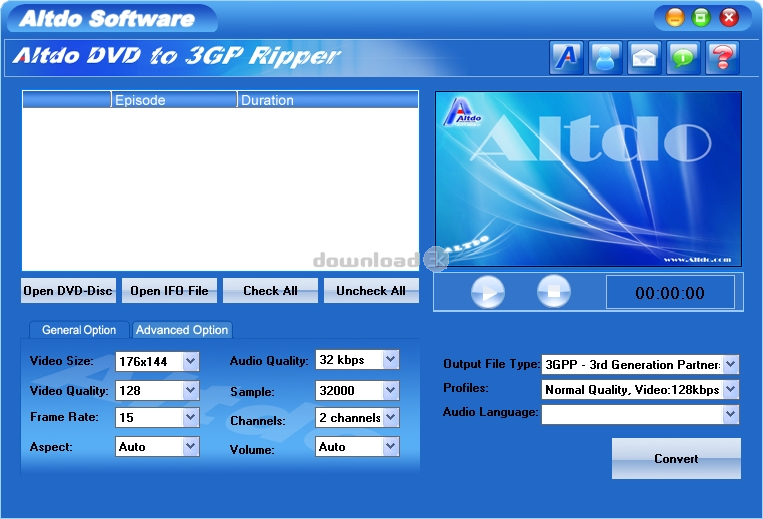Click the 00:00:00 time display
763x519 pixels.
point(670,292)
